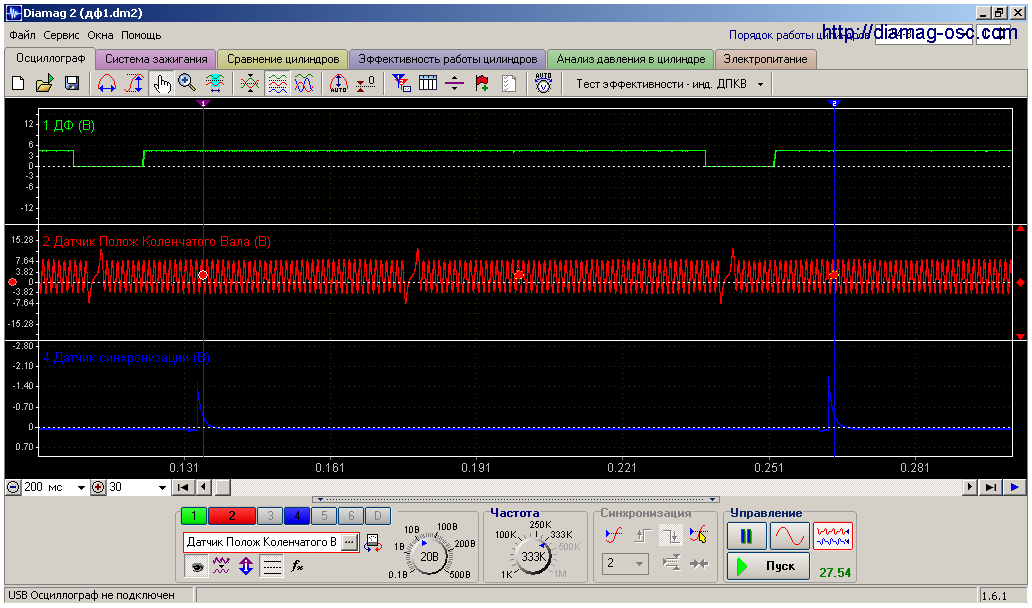This screenshot has height=608, width=1032.
Task: Jump to the end of the recording
Action: pos(991,488)
